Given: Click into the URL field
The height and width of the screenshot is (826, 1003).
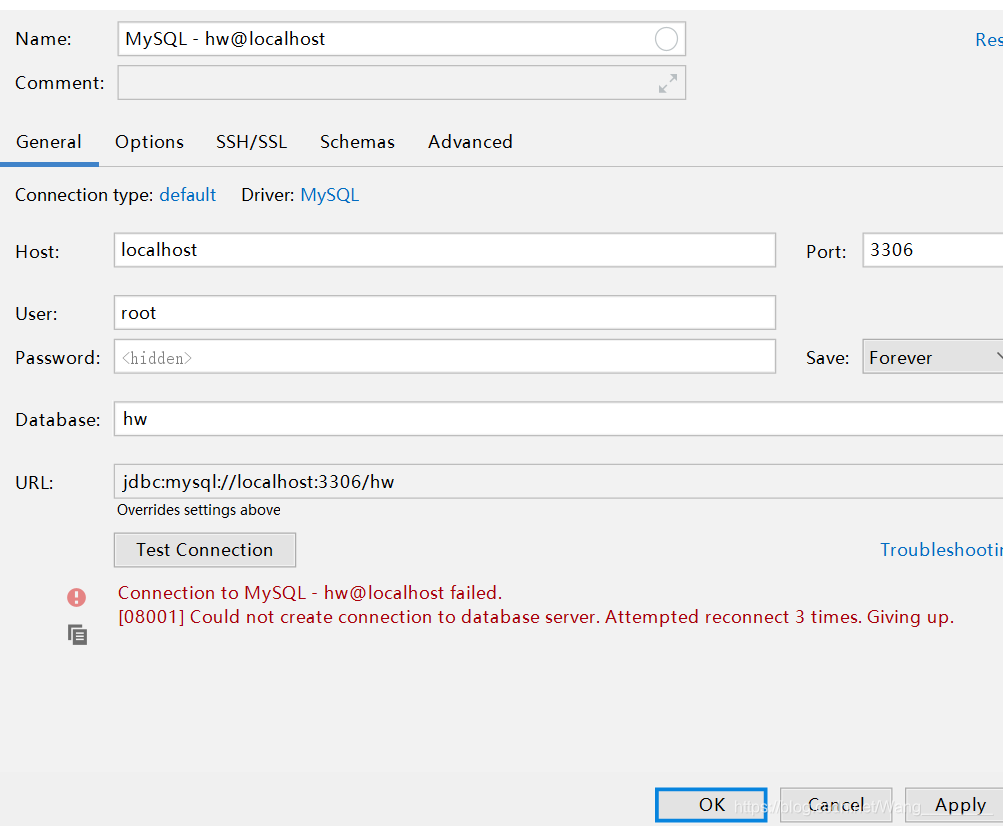Looking at the screenshot, I should point(558,481).
